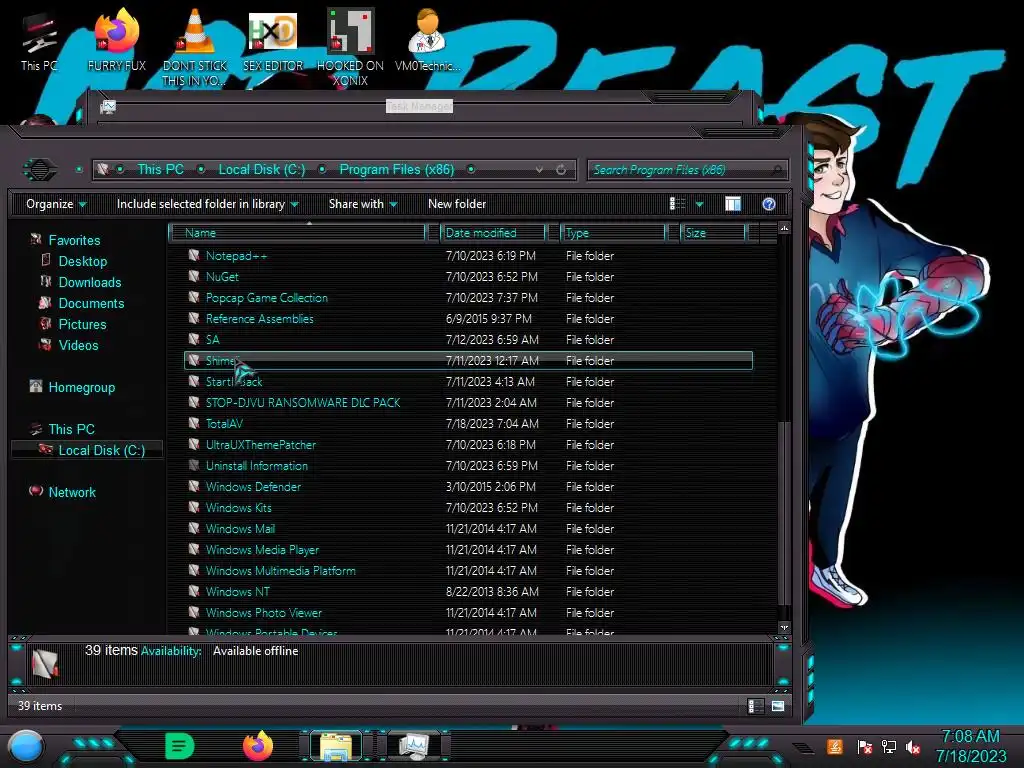
Task: Open the This PC desktop icon
Action: pyautogui.click(x=39, y=42)
